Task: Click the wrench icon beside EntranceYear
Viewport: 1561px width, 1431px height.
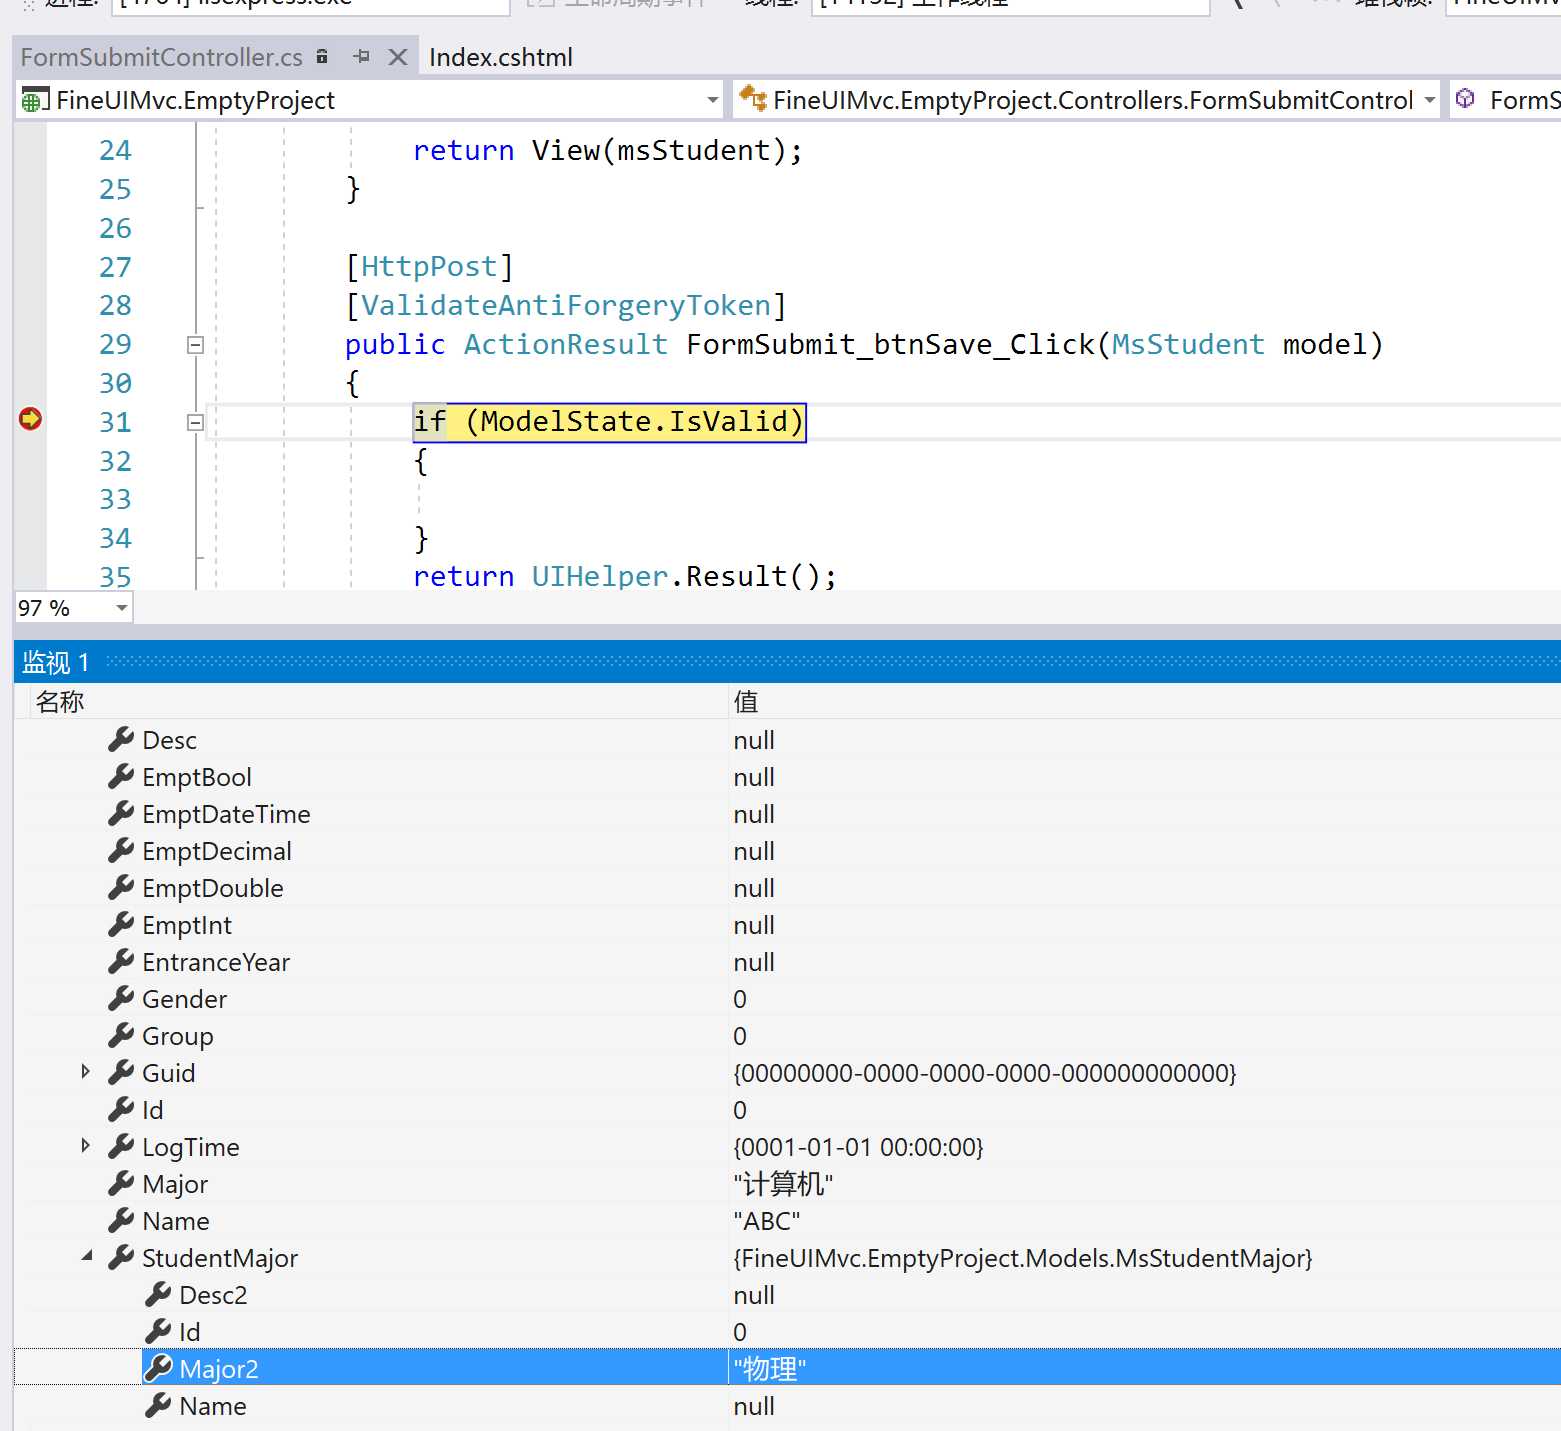Action: (121, 961)
